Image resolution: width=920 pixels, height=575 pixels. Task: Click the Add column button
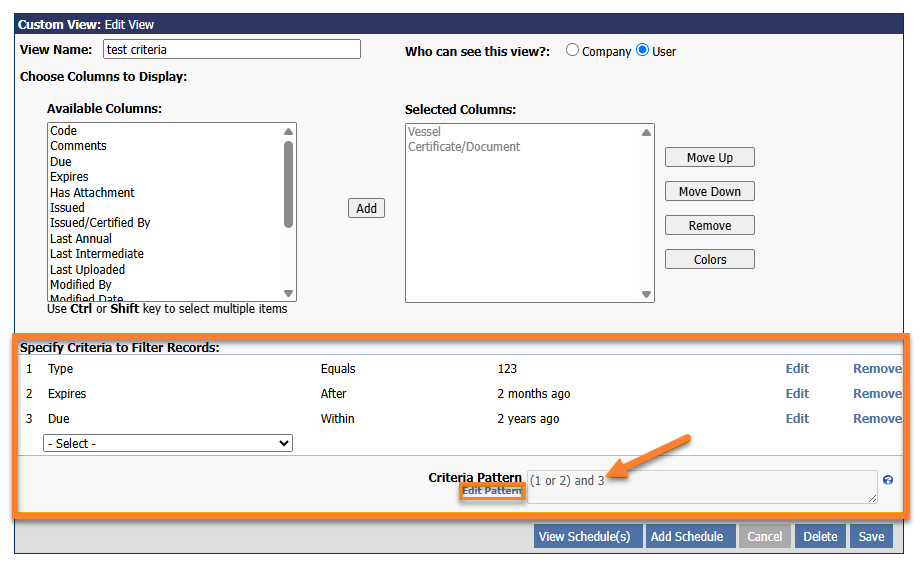pyautogui.click(x=367, y=208)
